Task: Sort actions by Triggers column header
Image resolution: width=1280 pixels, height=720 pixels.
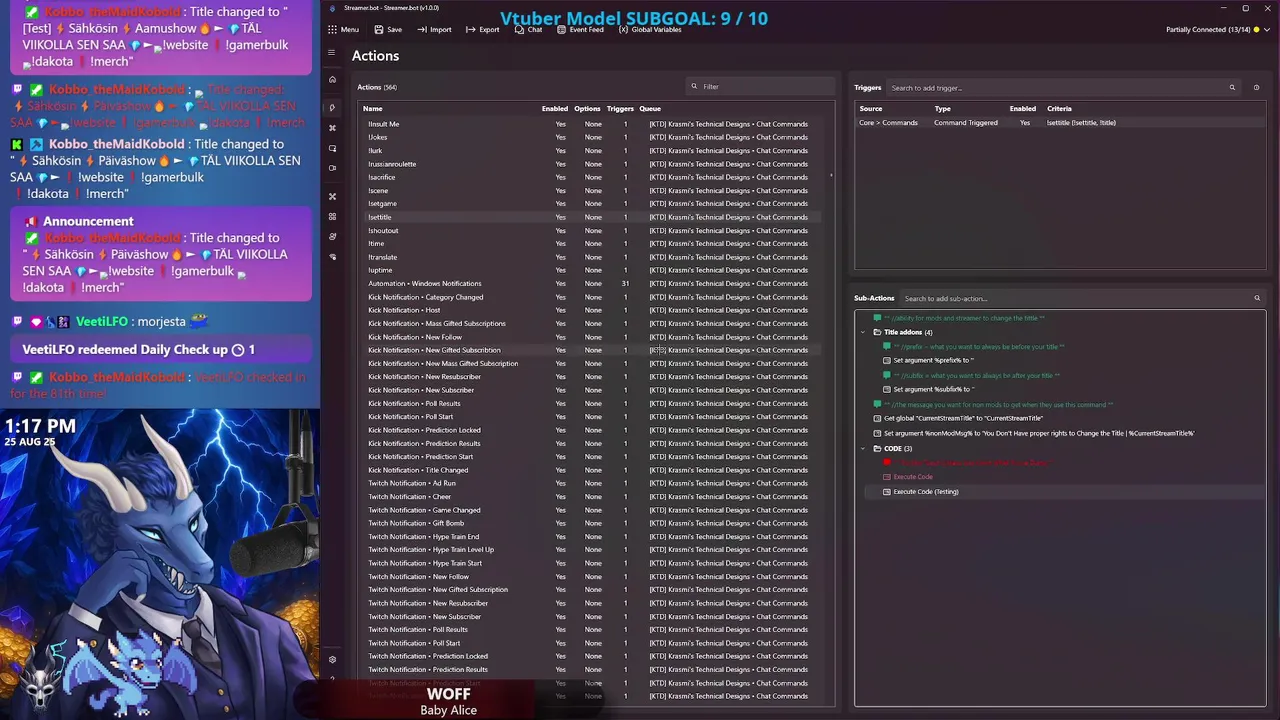Action: [x=620, y=108]
